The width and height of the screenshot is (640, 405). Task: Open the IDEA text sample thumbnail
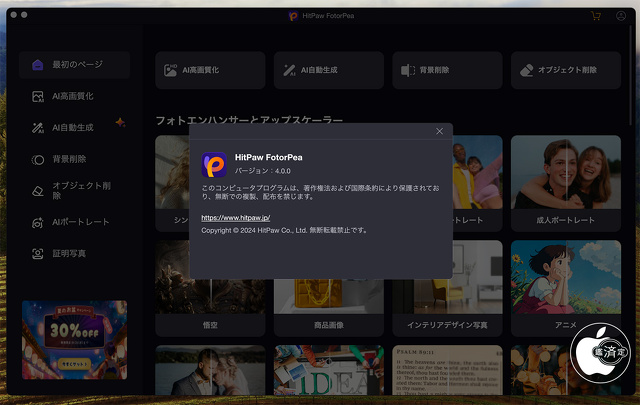[x=329, y=370]
